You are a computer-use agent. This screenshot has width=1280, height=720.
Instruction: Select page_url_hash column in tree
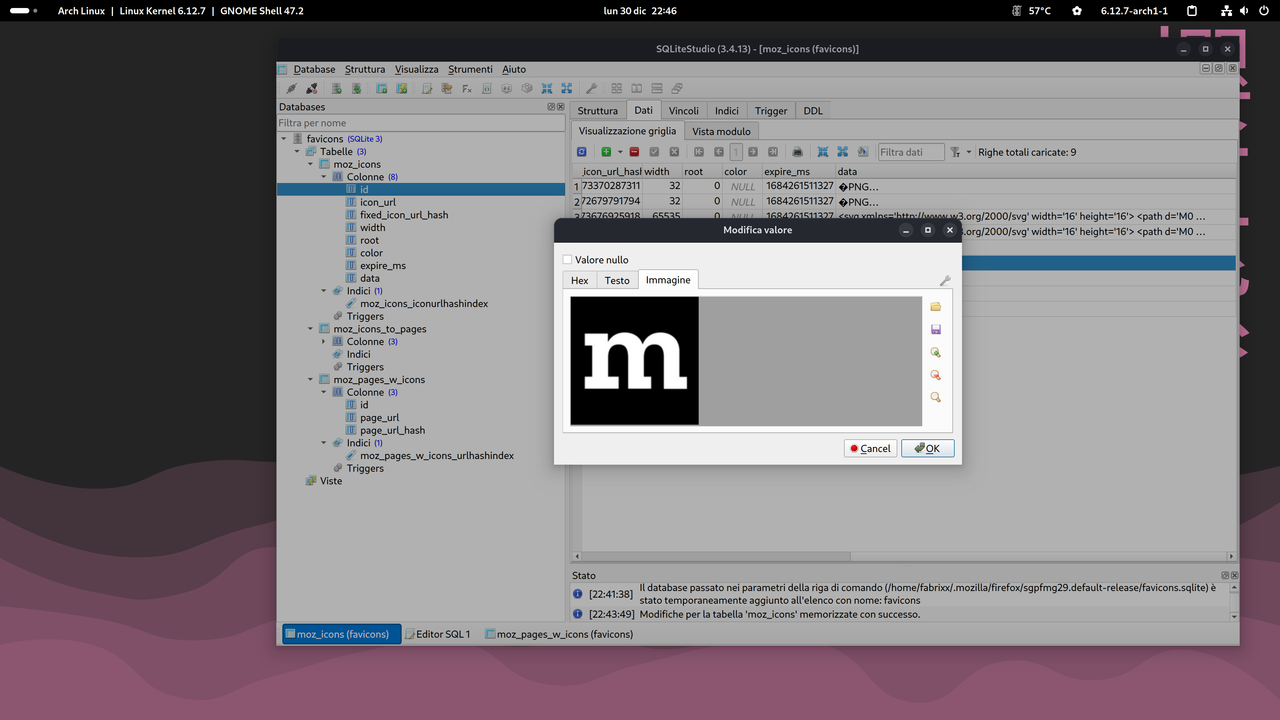[x=393, y=431]
